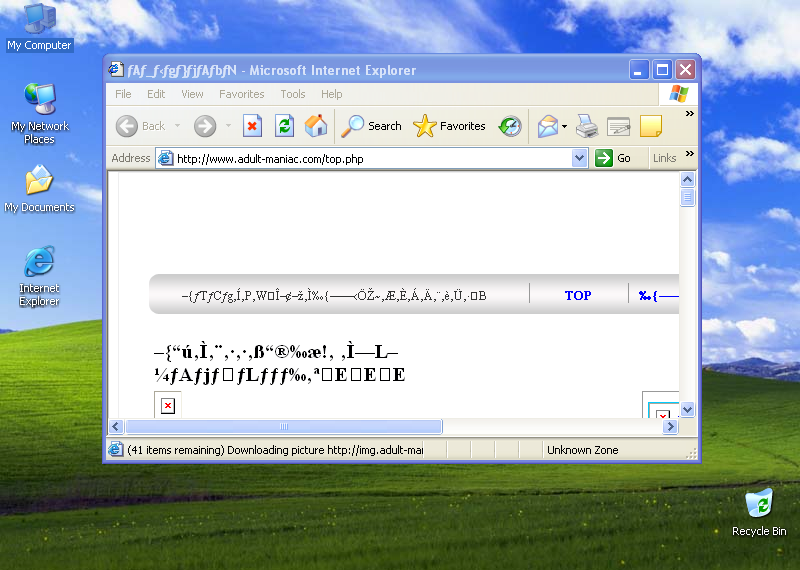Open the Favorites menu
Viewport: 800px width, 570px height.
[x=241, y=94]
